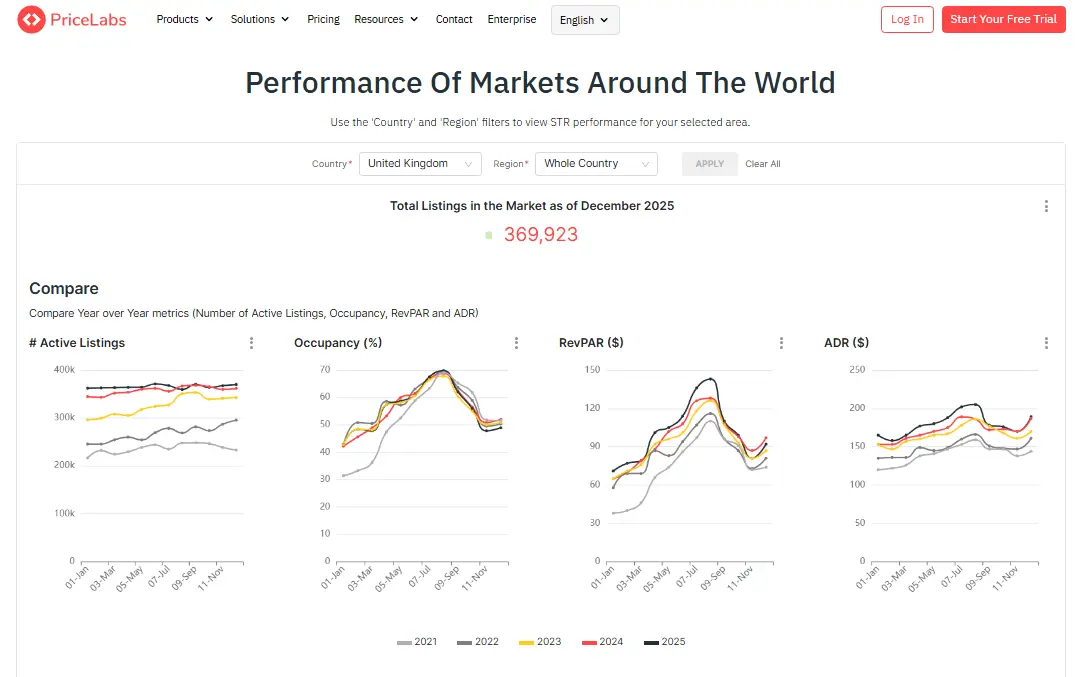This screenshot has height=677, width=1077.
Task: Toggle the 2025 series in the legend
Action: 665,641
